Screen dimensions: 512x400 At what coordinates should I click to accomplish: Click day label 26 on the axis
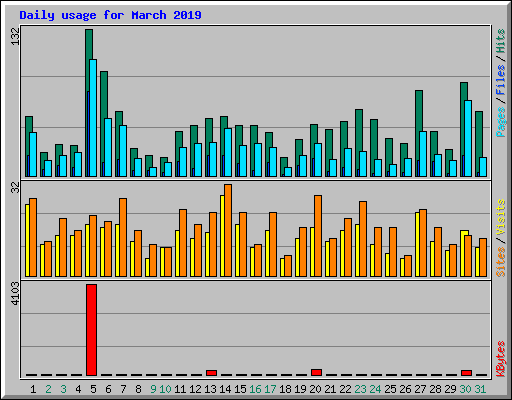[405, 389]
